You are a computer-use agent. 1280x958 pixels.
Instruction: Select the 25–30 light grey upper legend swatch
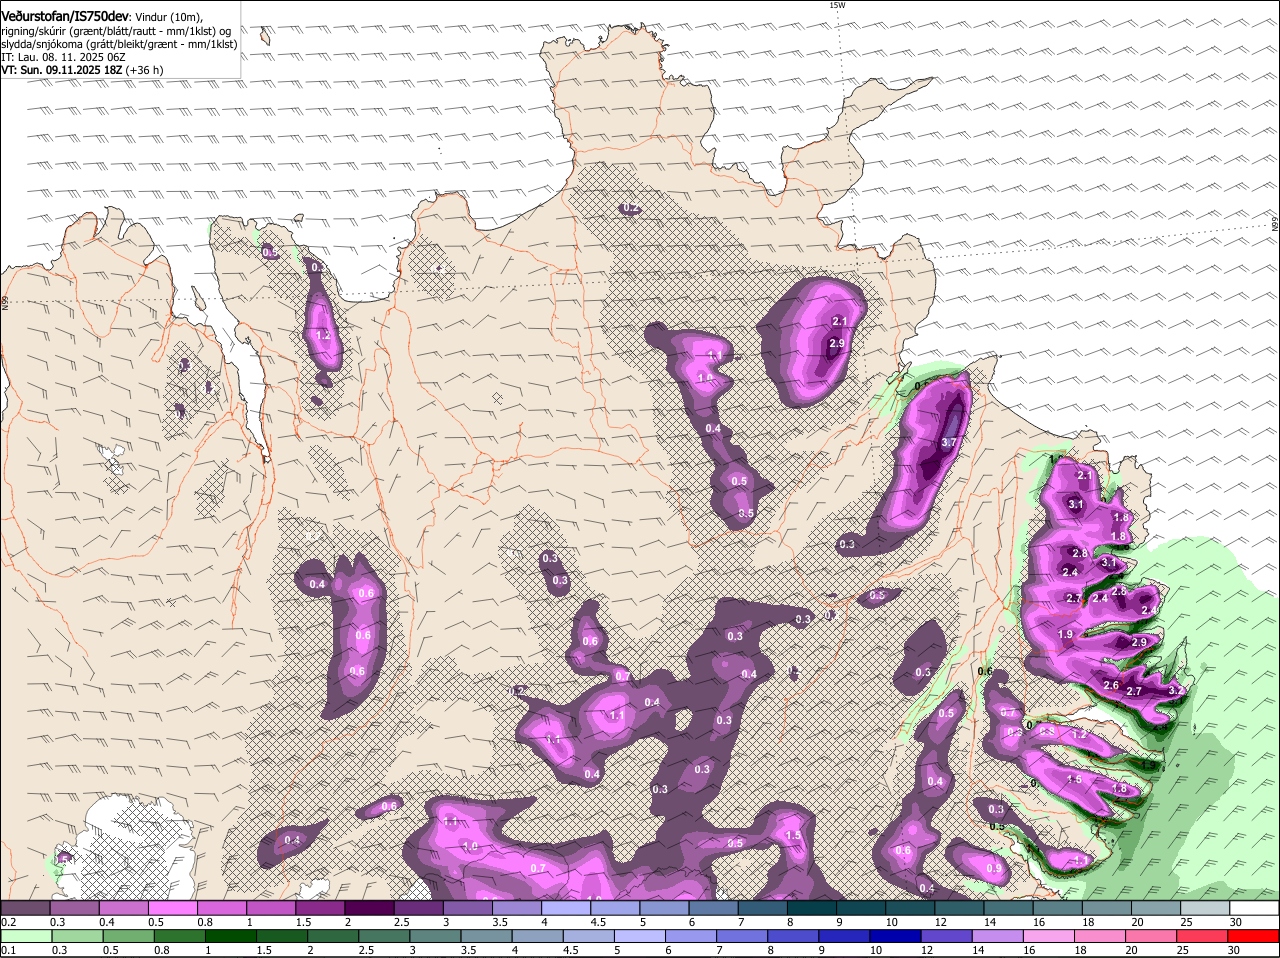[1207, 908]
